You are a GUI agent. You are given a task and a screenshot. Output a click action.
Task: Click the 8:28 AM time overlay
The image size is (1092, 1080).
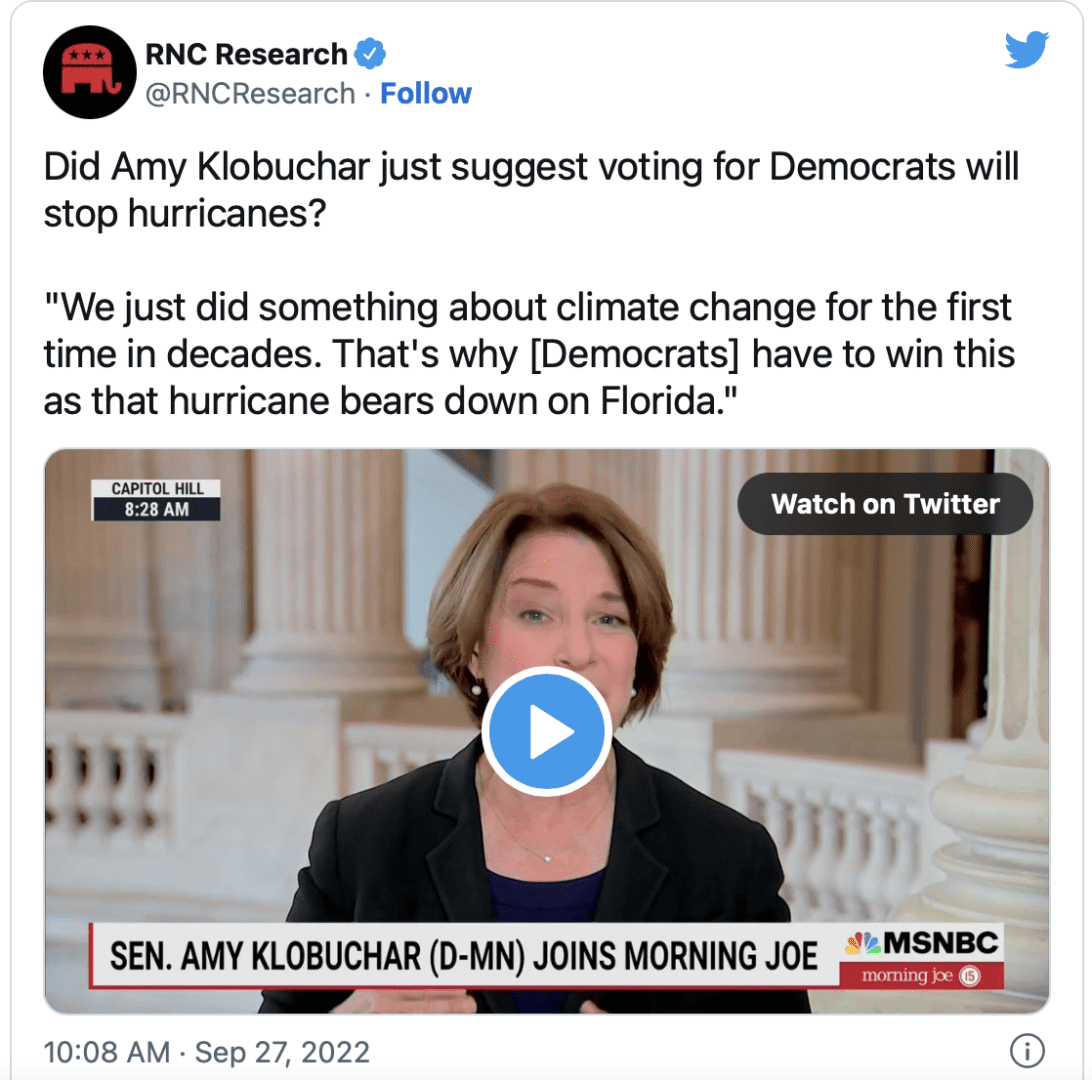pos(157,509)
